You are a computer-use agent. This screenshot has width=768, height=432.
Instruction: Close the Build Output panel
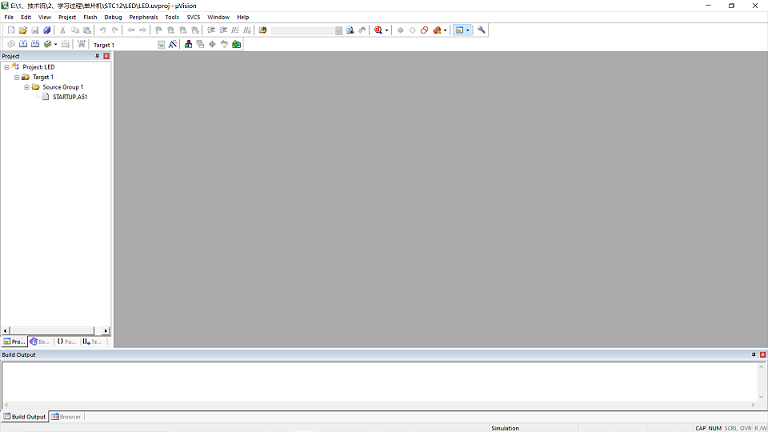pos(763,355)
